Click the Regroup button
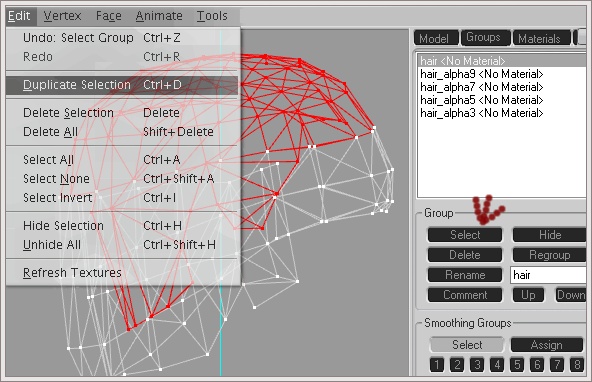This screenshot has height=382, width=592. pos(550,255)
